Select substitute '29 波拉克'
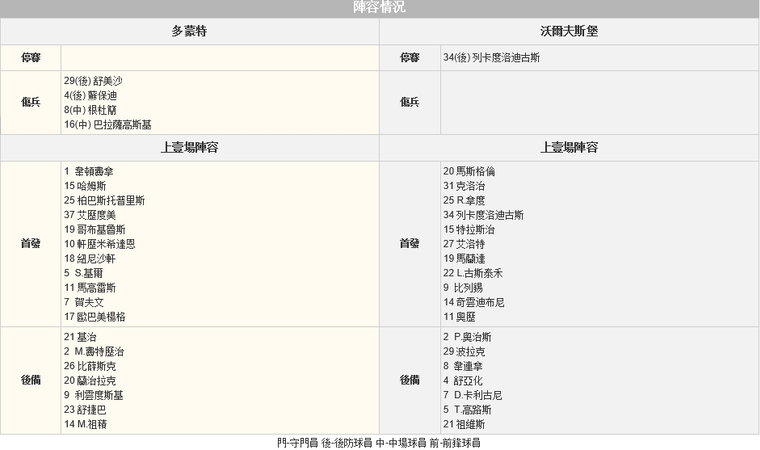Image resolution: width=760 pixels, height=450 pixels. point(464,352)
